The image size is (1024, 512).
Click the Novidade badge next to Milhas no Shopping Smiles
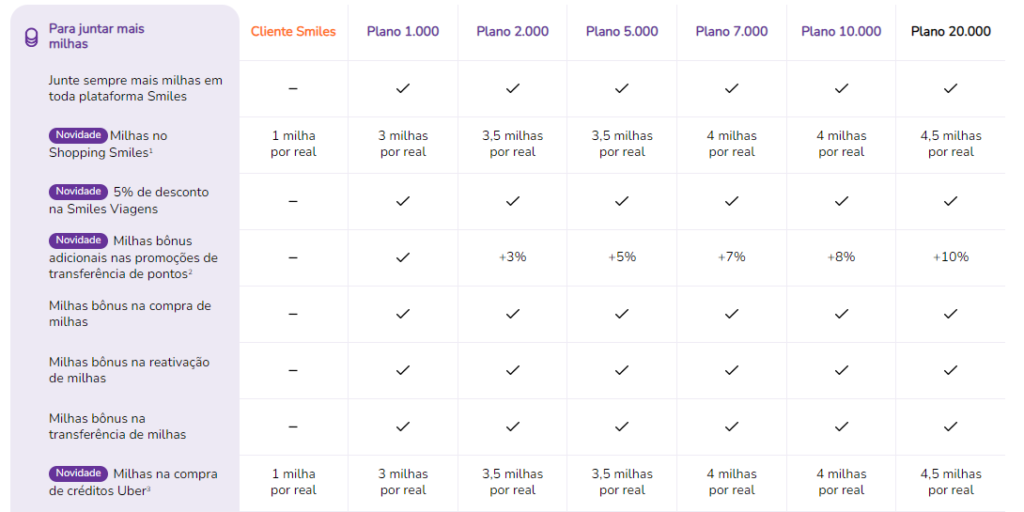[x=78, y=135]
